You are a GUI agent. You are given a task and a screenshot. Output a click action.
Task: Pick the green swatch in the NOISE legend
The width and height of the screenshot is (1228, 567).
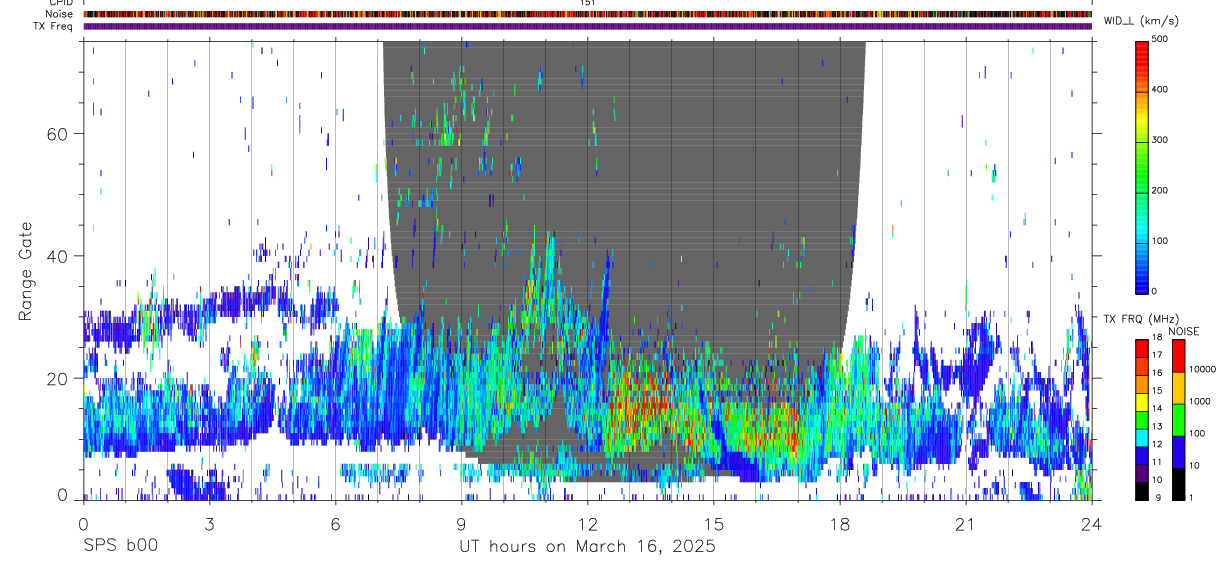click(x=1179, y=419)
